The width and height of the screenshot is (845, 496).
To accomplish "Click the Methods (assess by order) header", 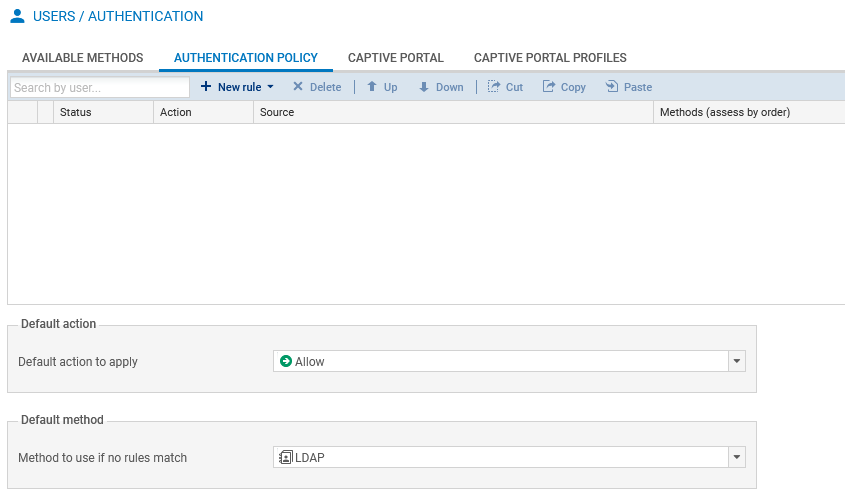I will 725,112.
